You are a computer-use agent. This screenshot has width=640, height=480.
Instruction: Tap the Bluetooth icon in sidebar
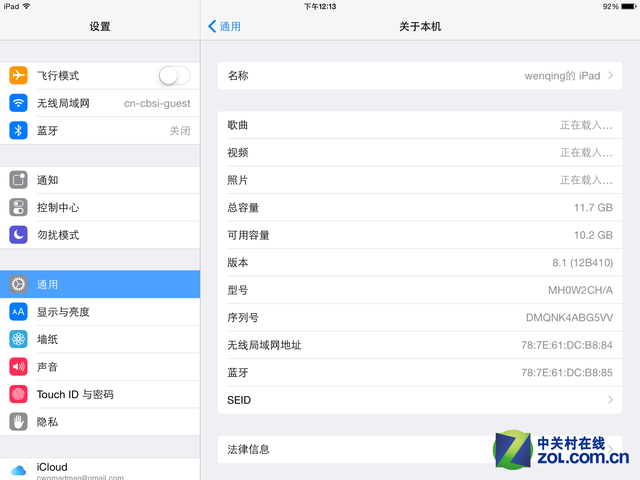click(18, 131)
